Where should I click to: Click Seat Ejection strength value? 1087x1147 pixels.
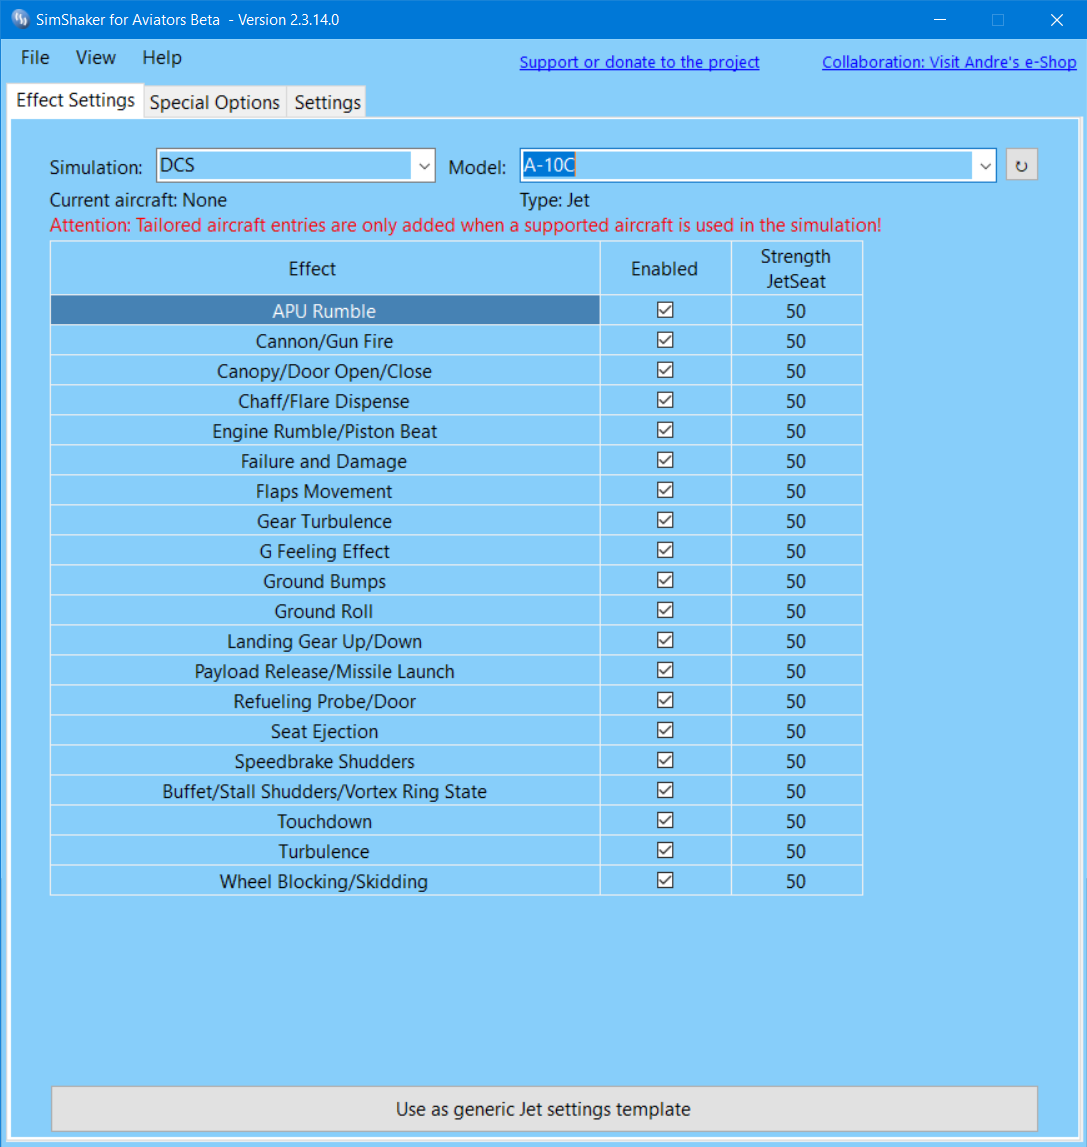[x=797, y=731]
